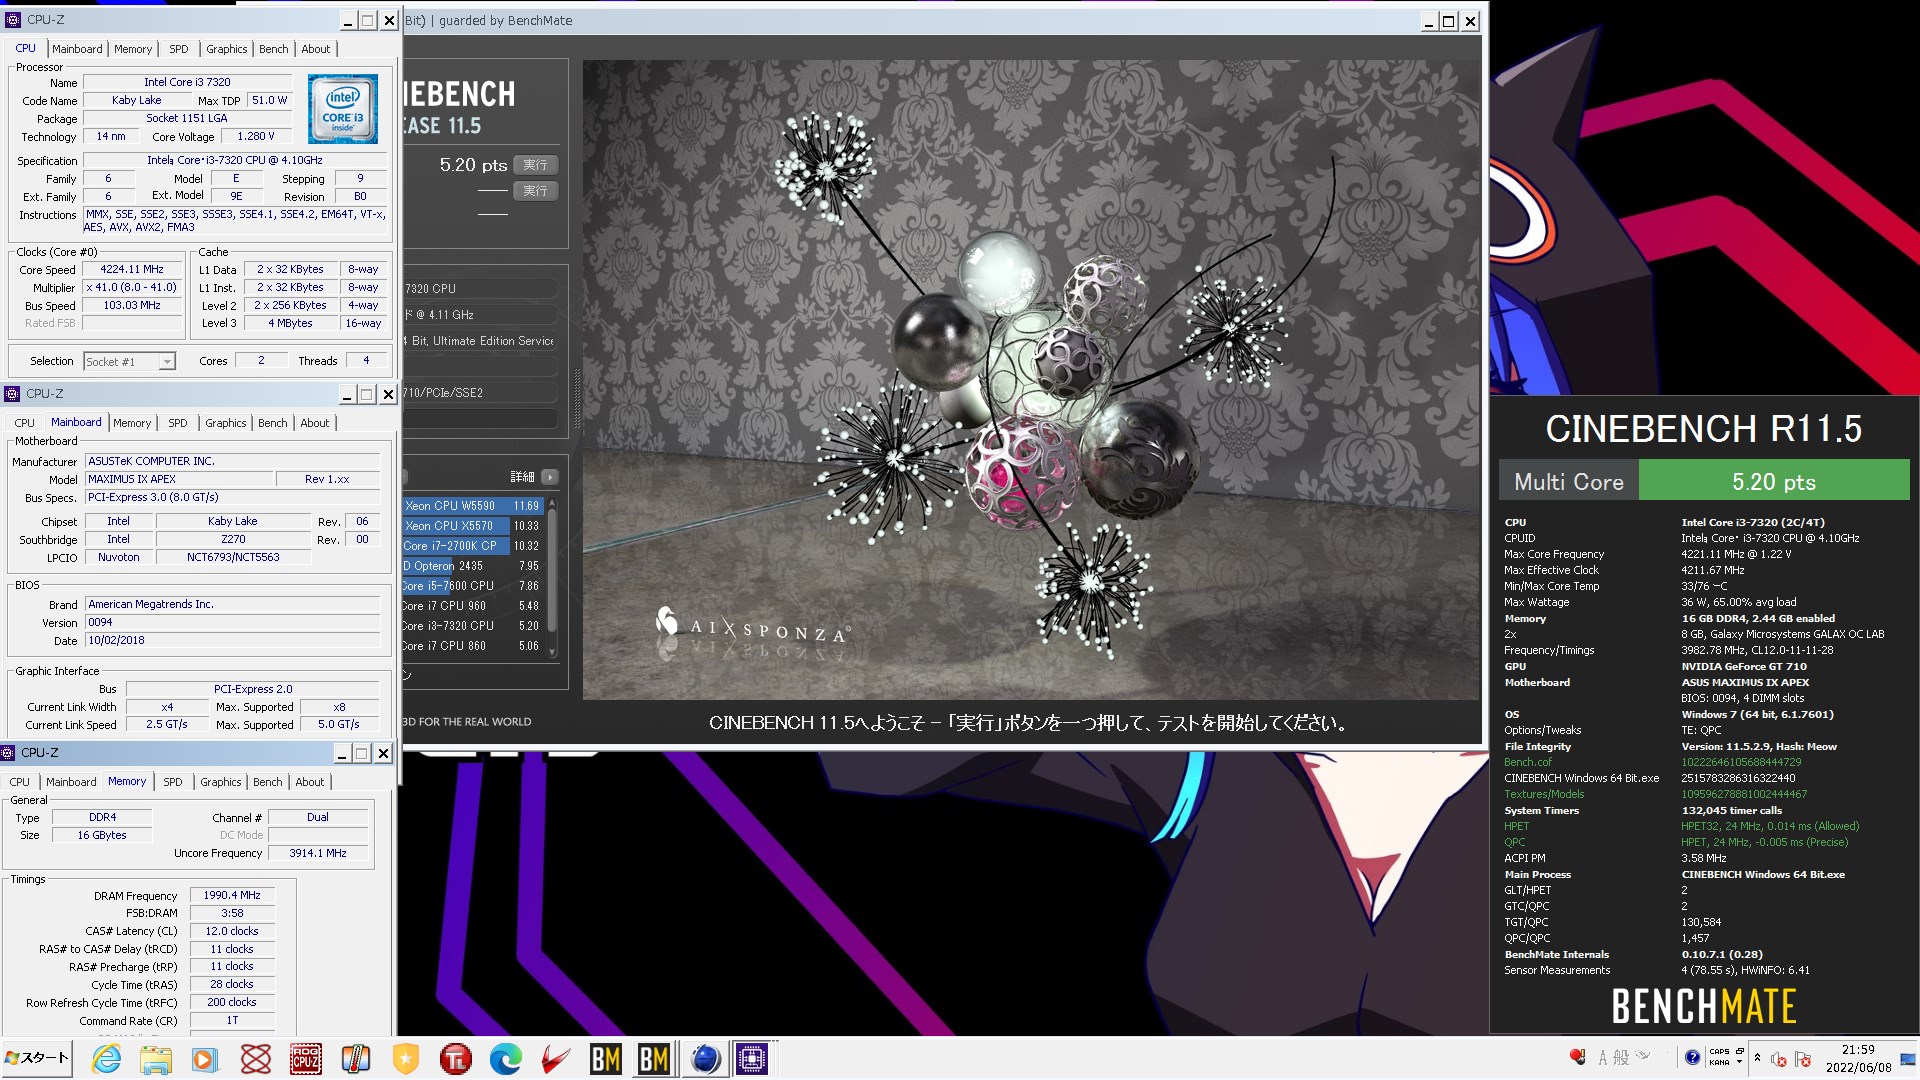Click the DRAM Frequency 1990.4 MHz value

[232, 895]
